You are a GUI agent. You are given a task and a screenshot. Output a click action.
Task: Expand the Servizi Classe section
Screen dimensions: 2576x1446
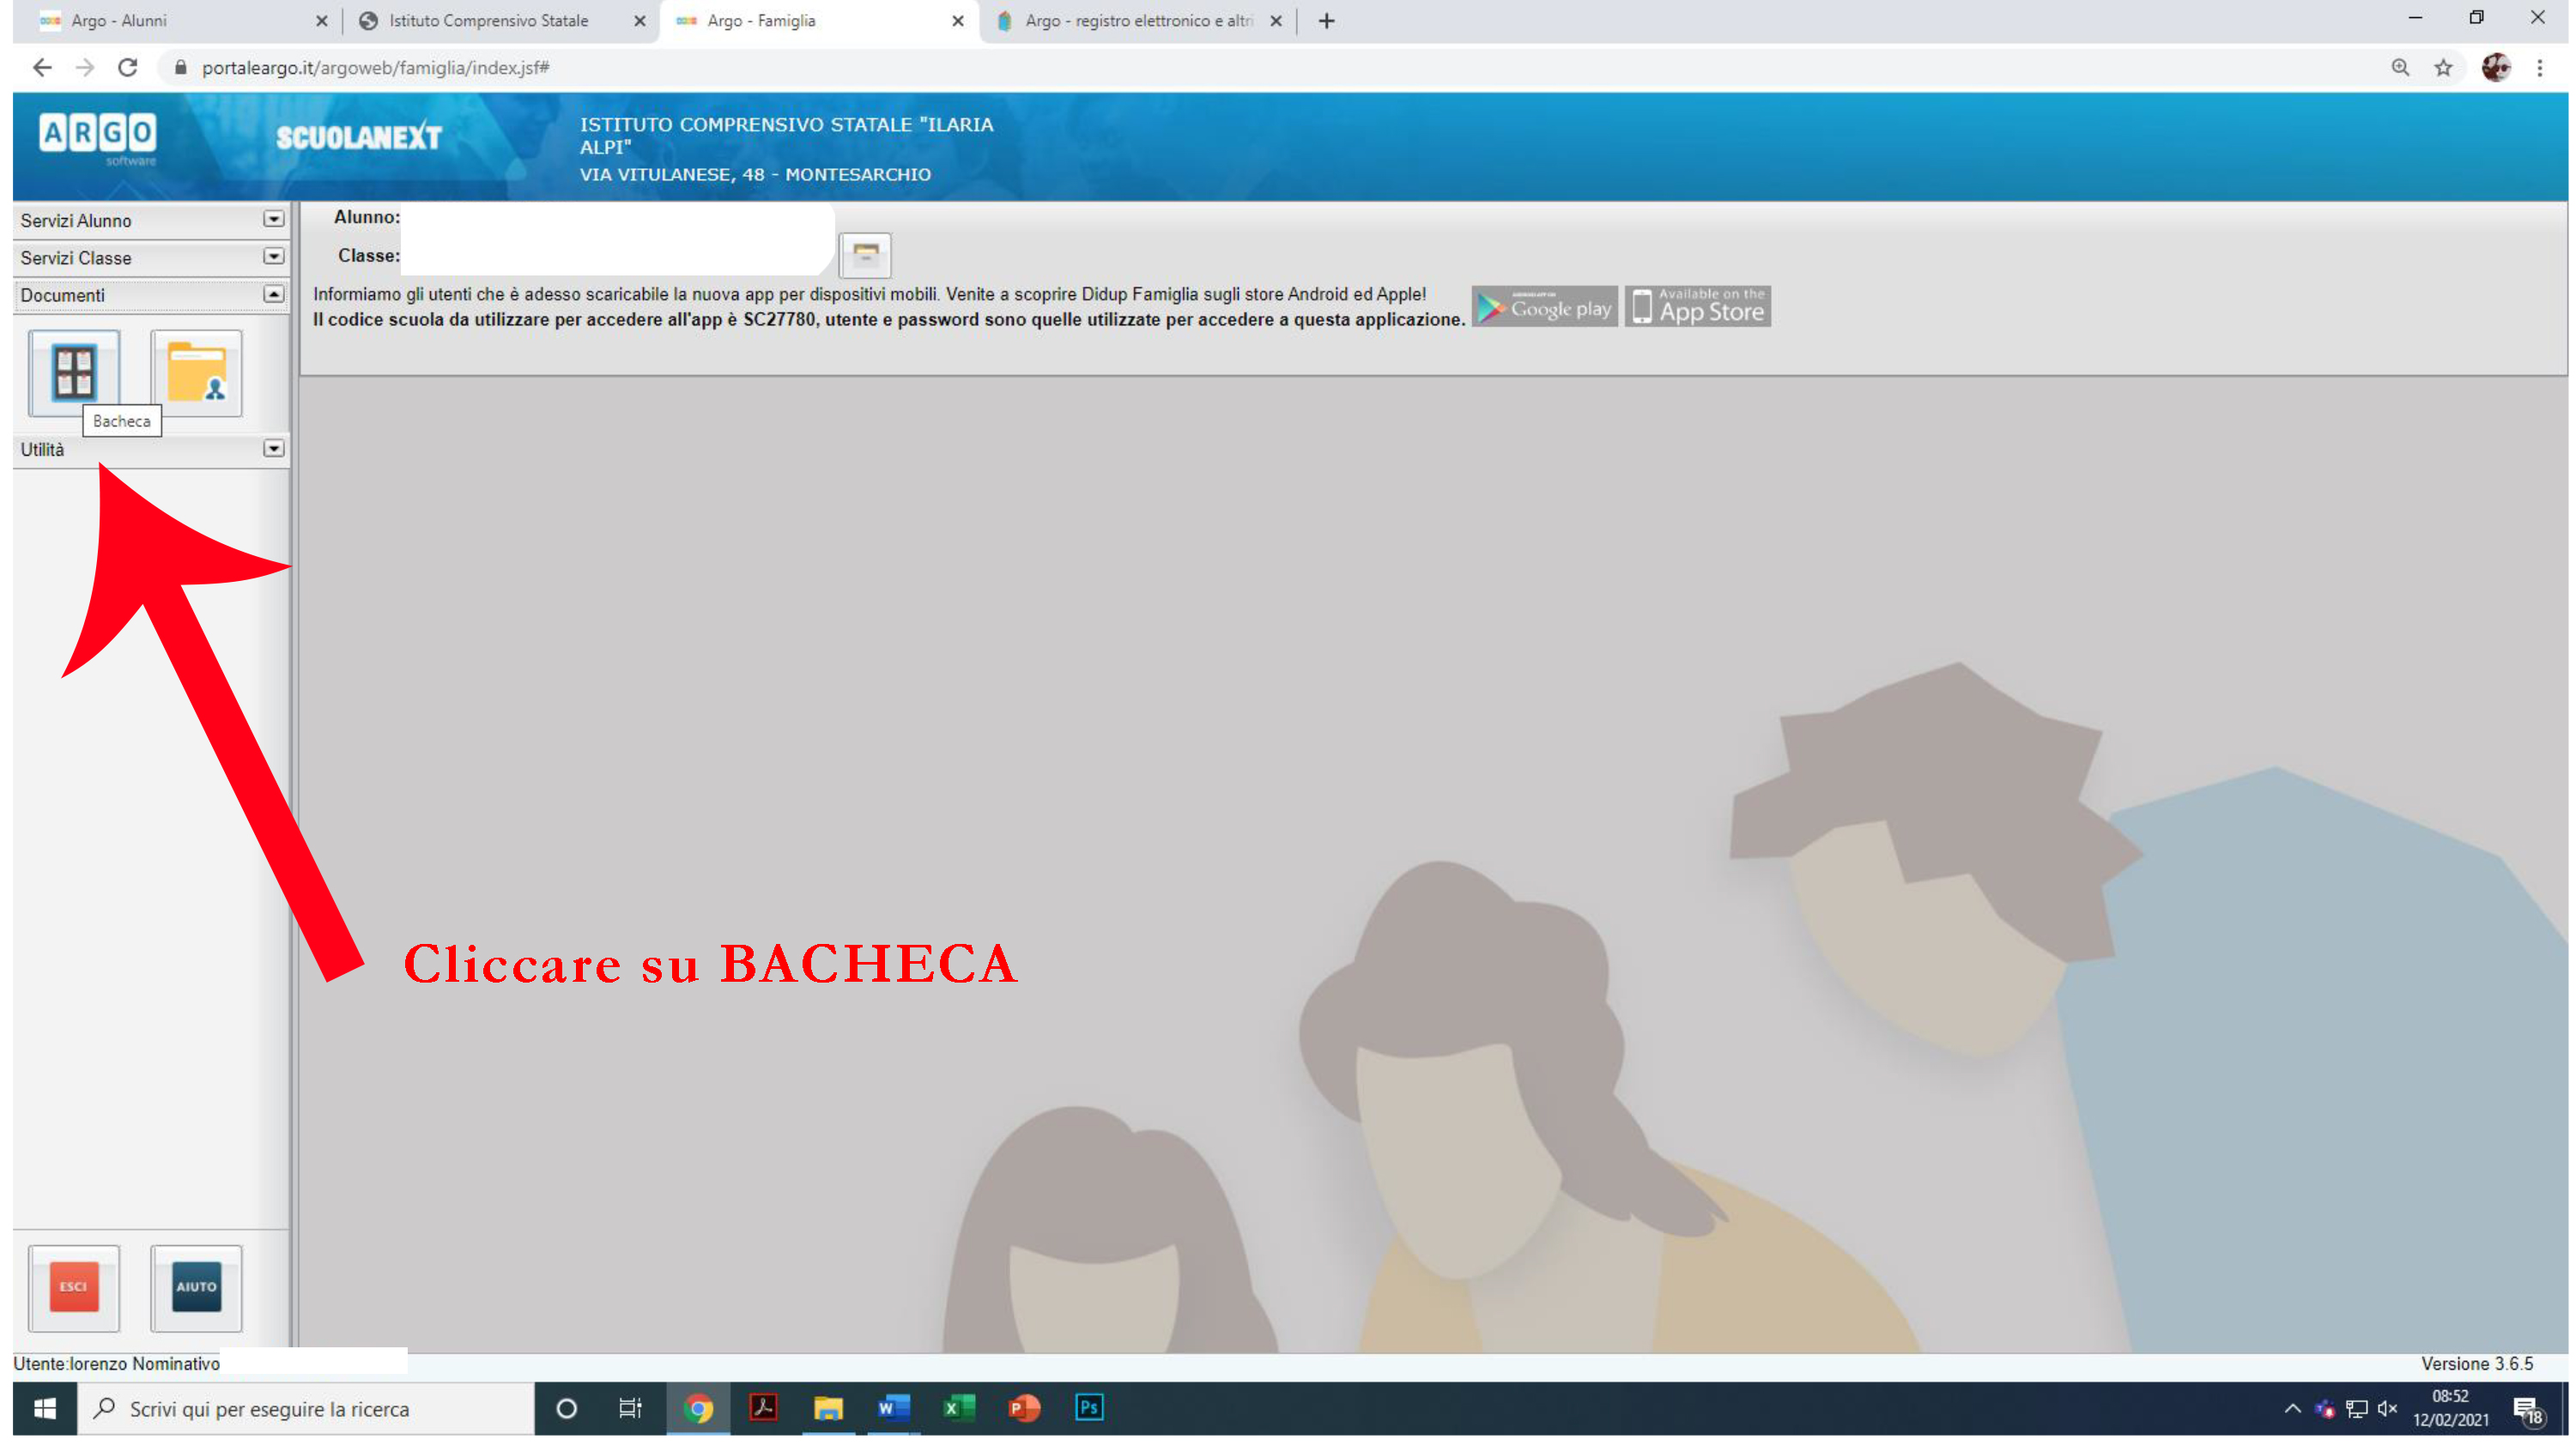(x=273, y=257)
